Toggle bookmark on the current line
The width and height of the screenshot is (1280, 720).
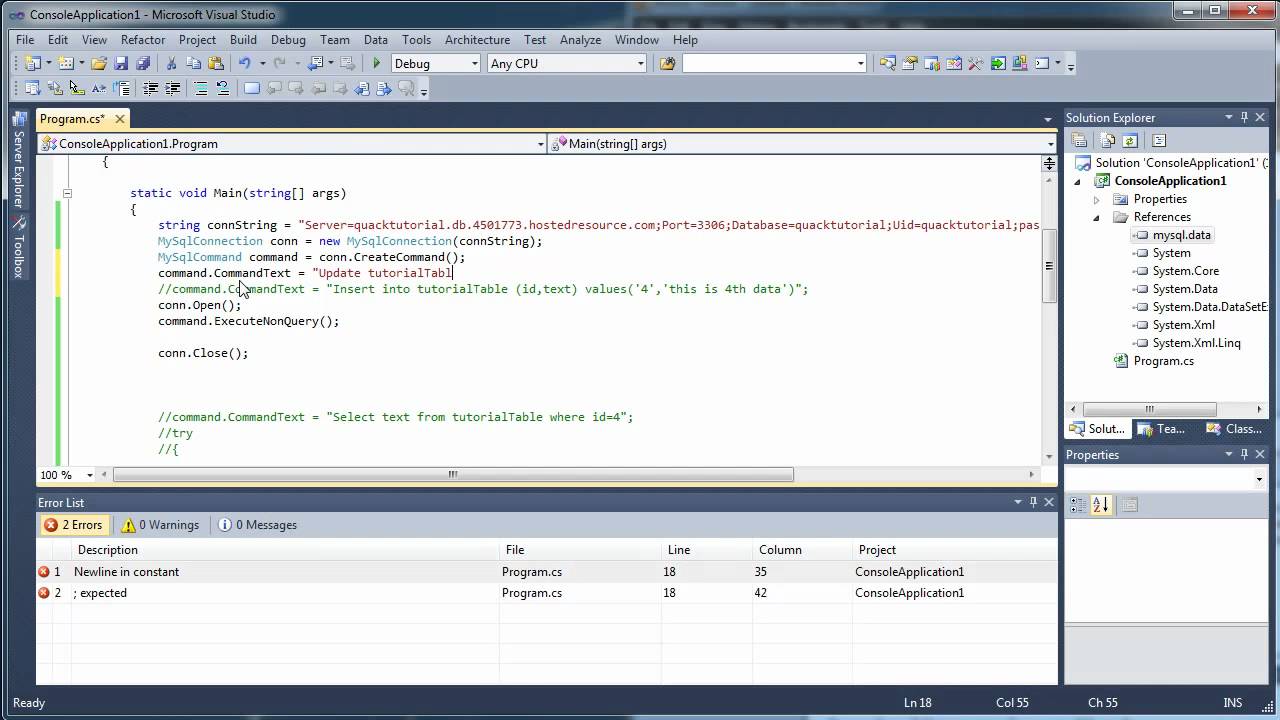251,88
